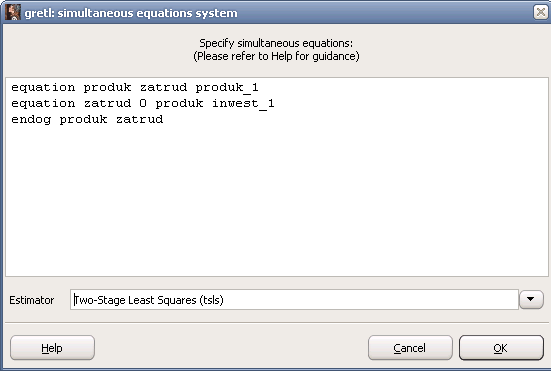Close the simultaneous equations system dialog

[x=540, y=12]
